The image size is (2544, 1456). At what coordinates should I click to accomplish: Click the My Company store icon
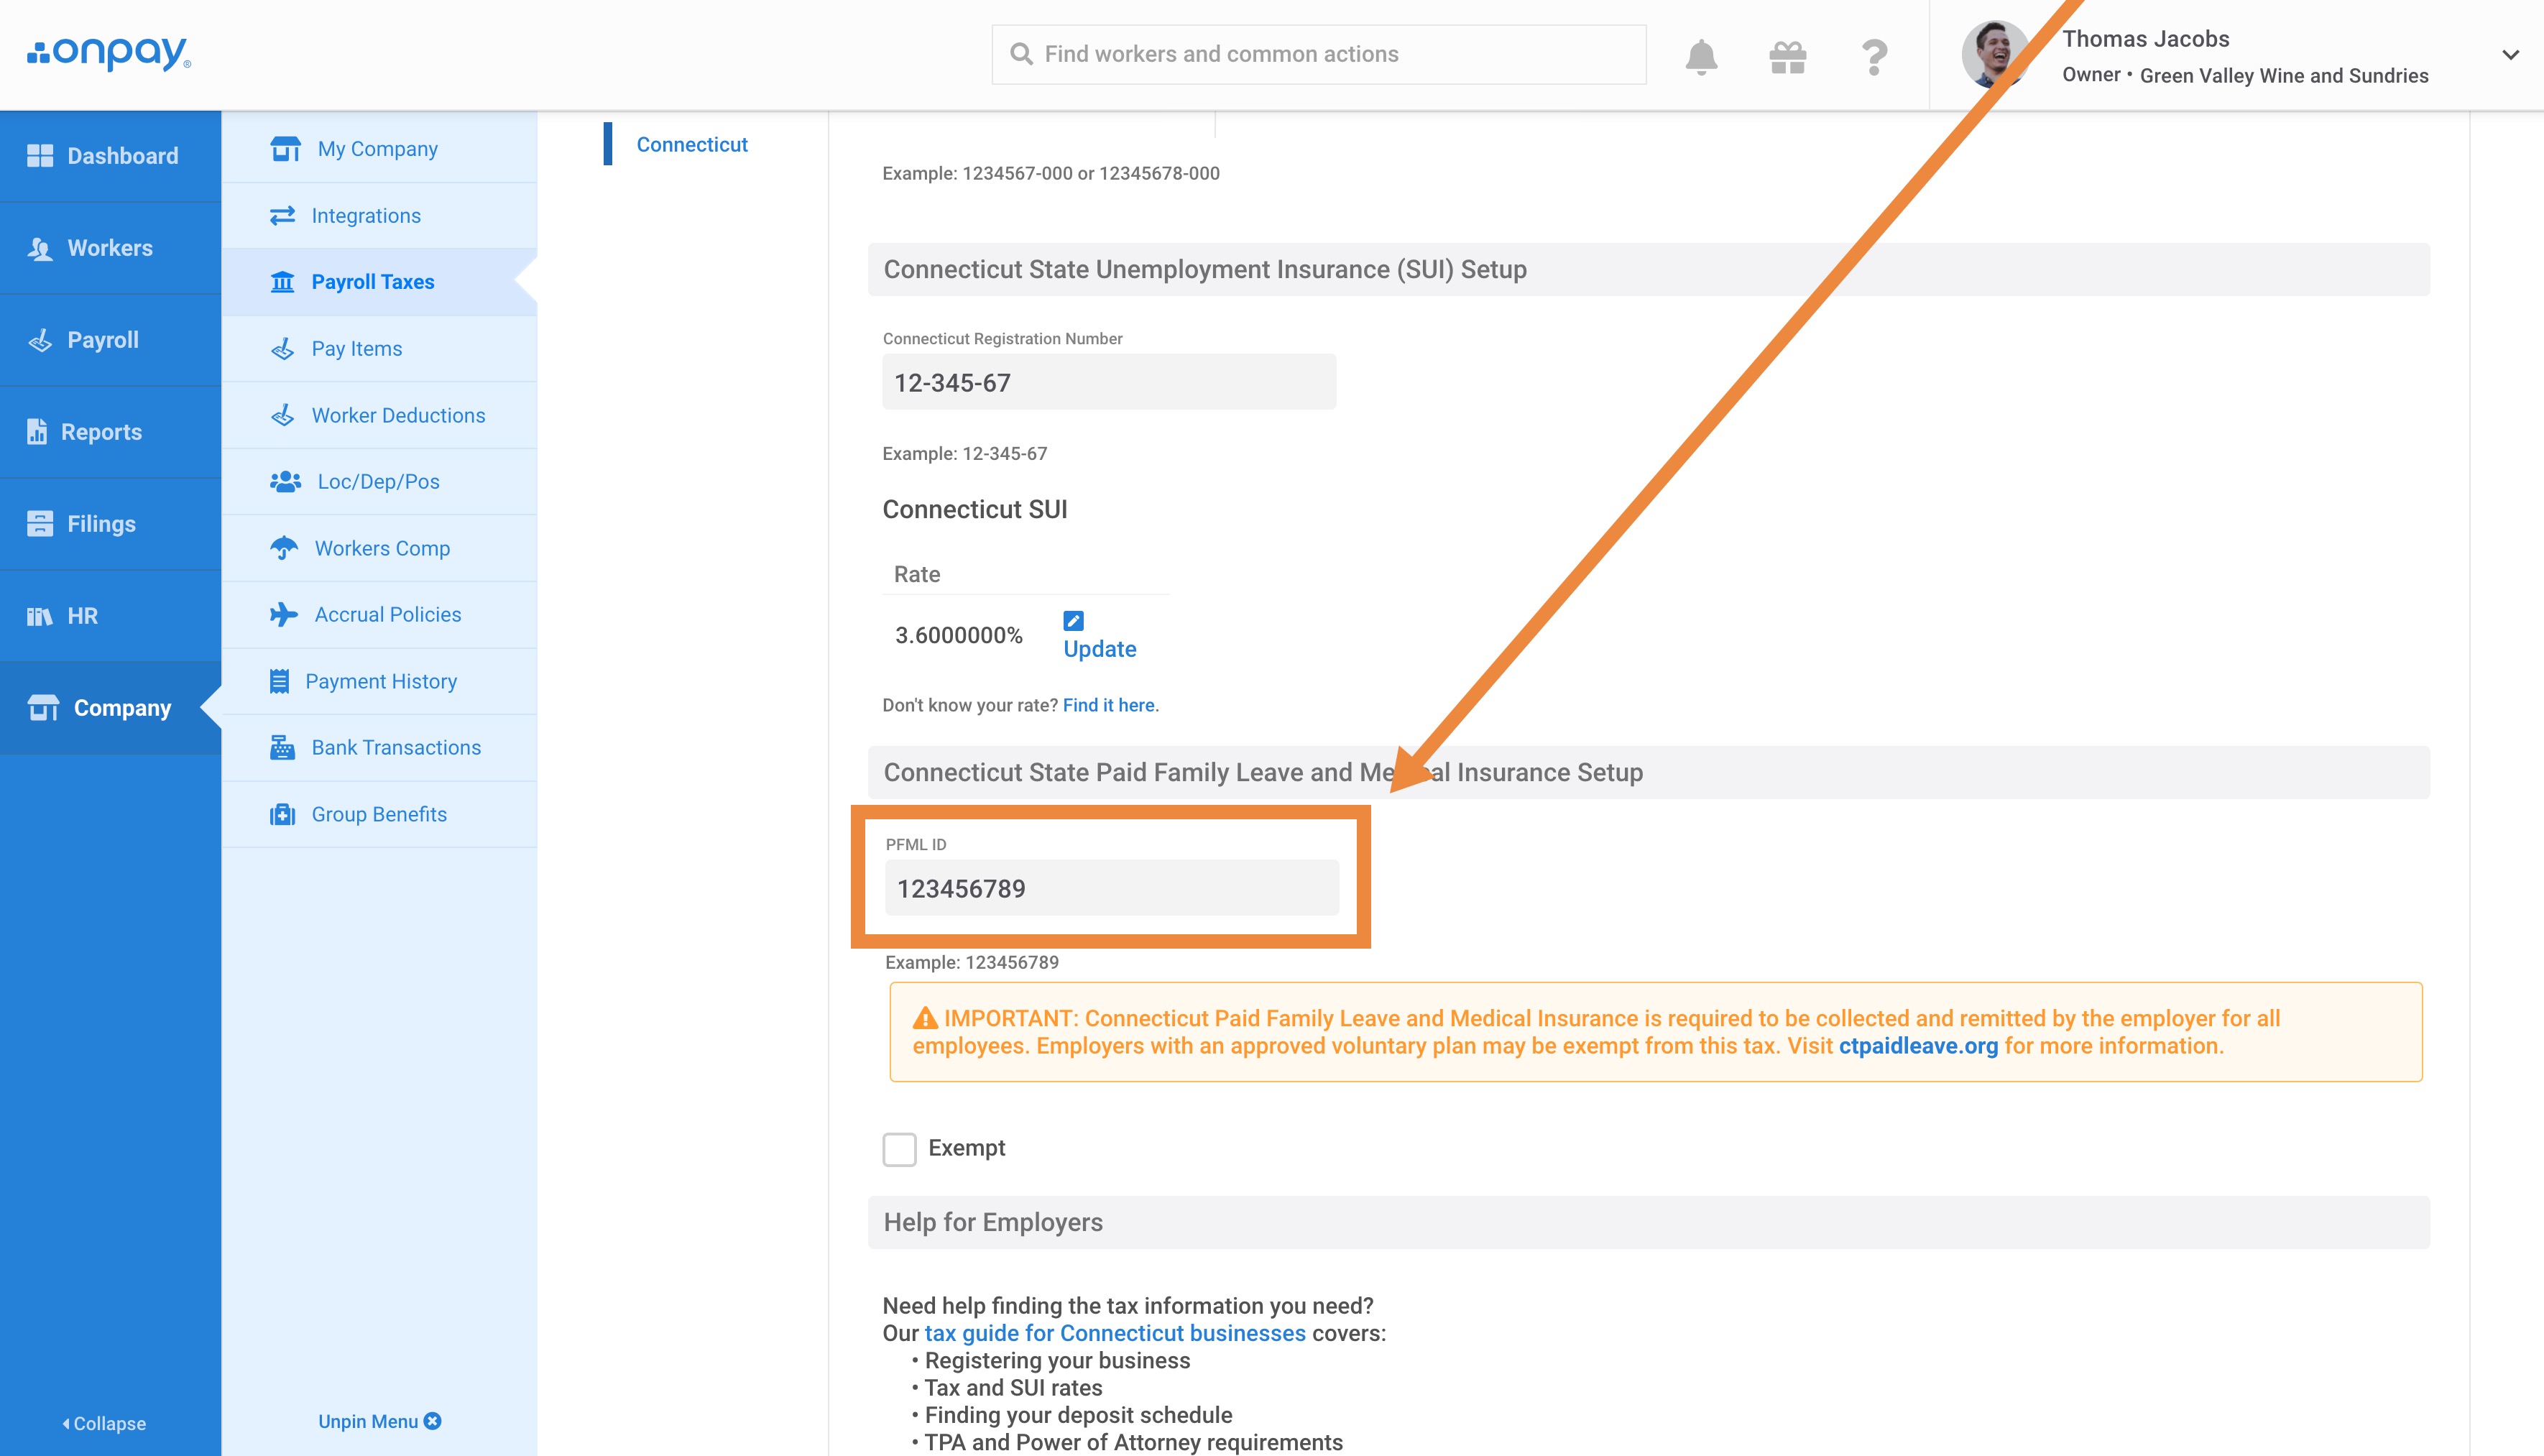tap(285, 149)
